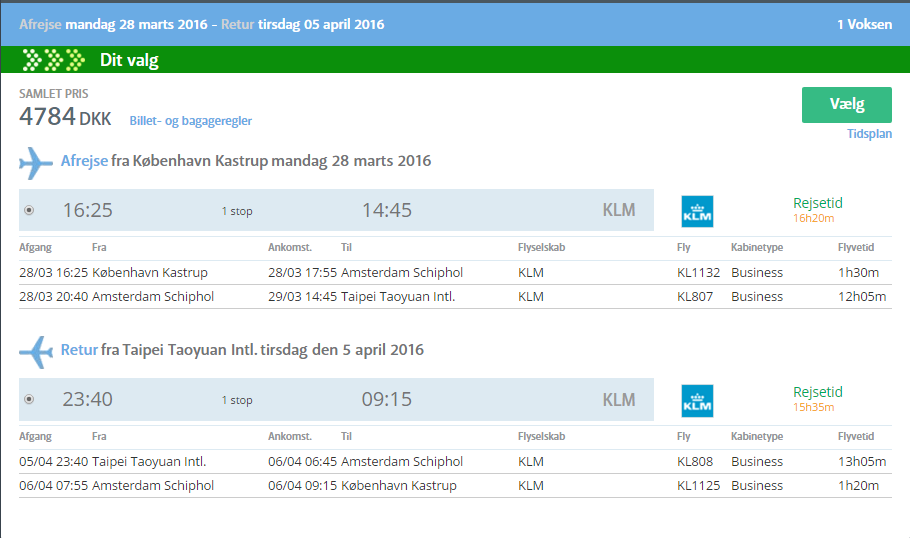Select the 23:40 return radio button

[x=29, y=399]
